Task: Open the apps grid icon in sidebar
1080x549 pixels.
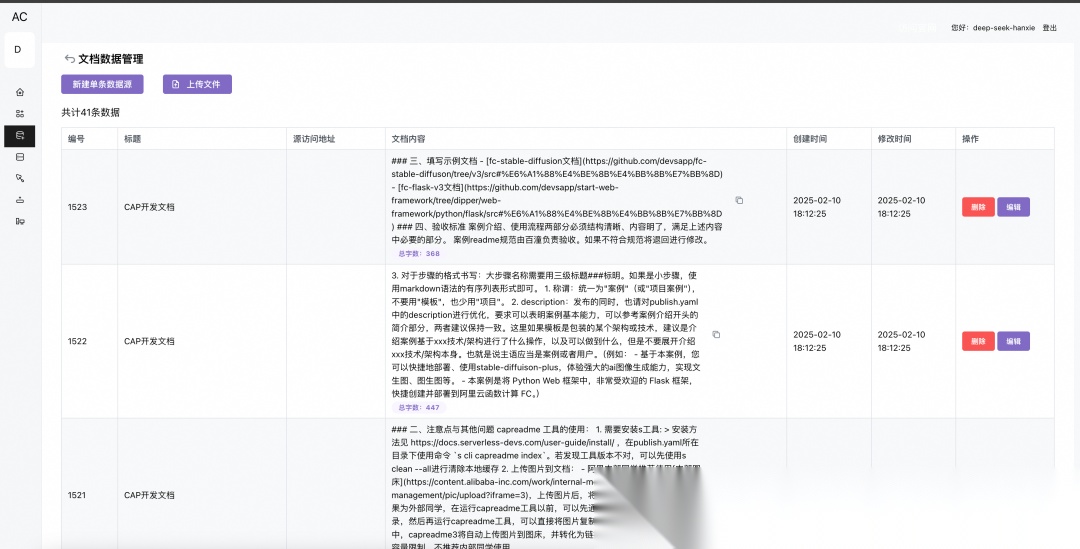Action: 20,114
